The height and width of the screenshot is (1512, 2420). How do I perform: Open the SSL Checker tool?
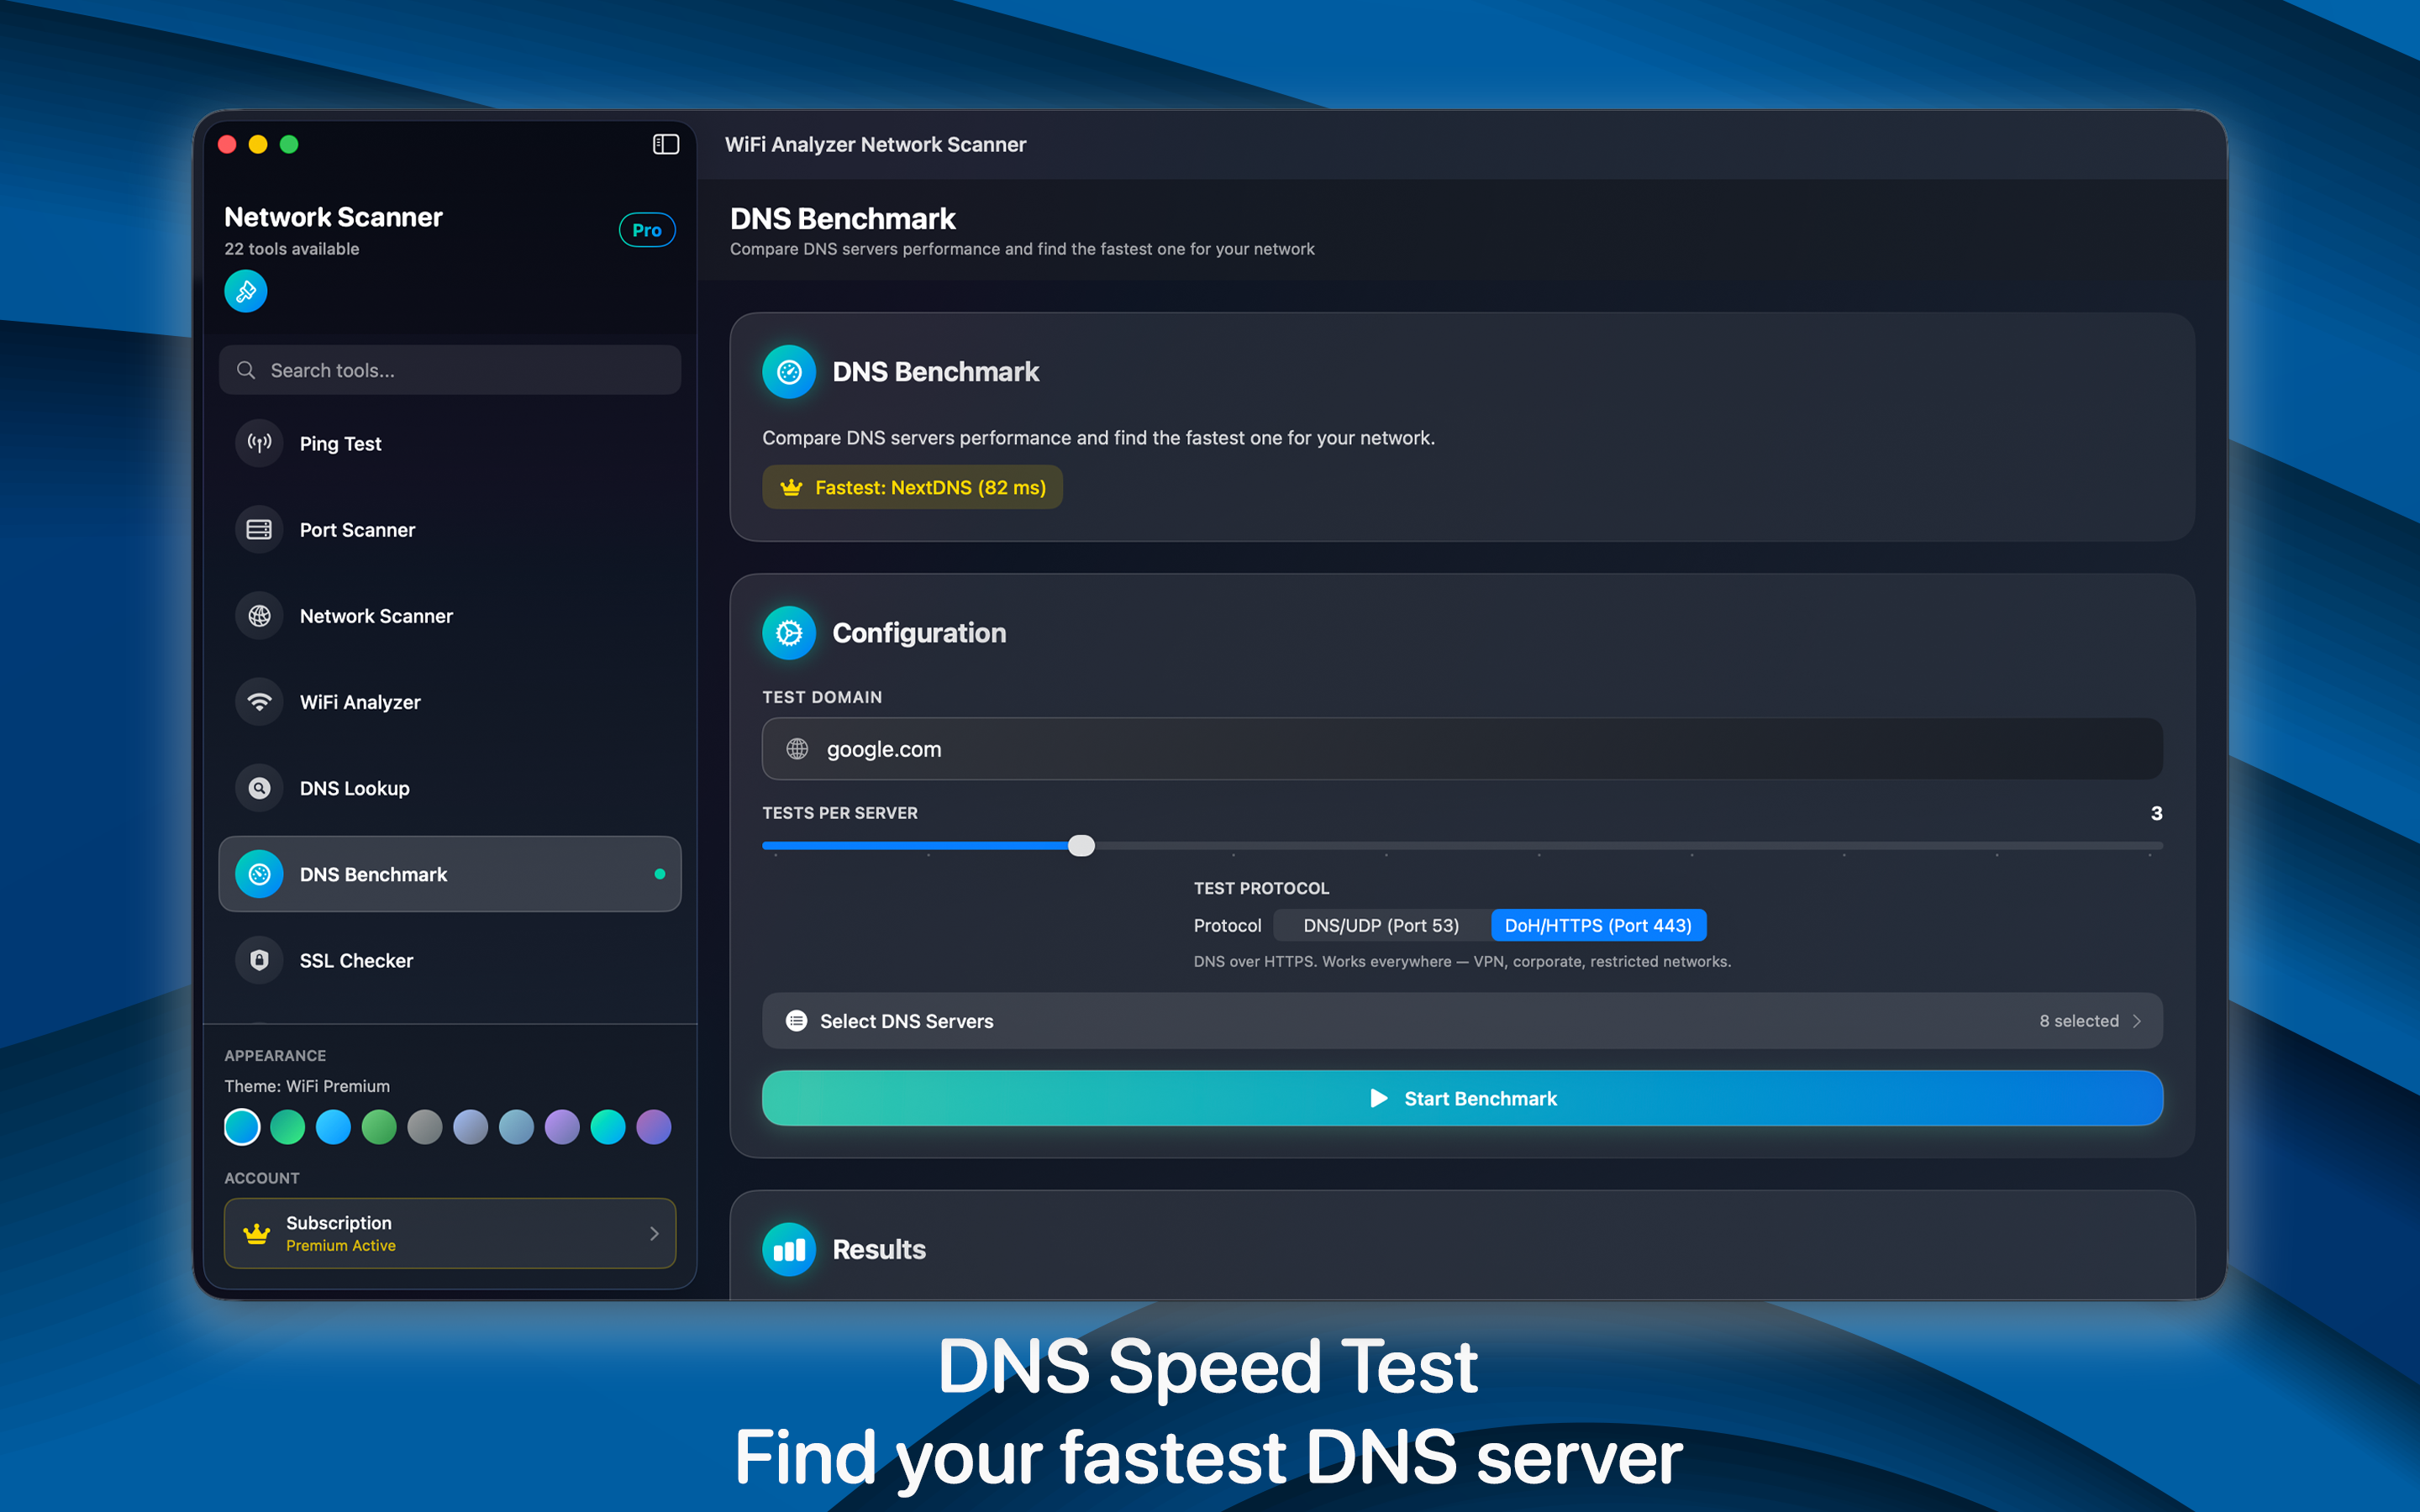356,960
